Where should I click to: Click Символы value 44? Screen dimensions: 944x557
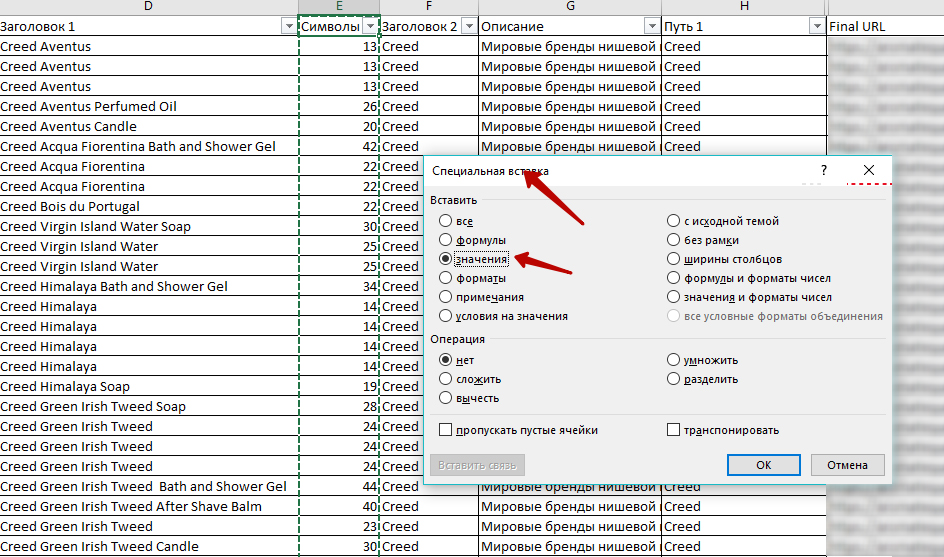tap(339, 486)
